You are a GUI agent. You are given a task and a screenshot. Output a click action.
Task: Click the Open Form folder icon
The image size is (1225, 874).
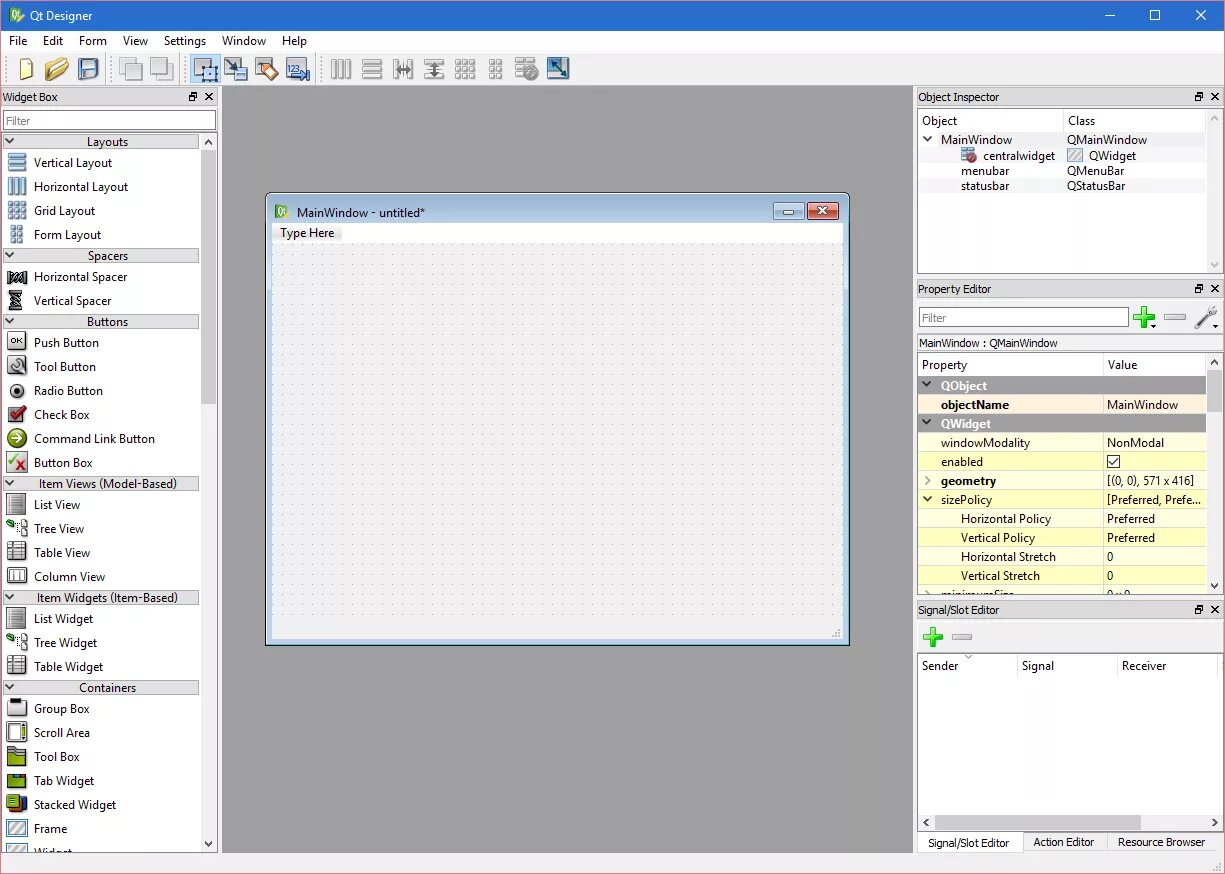tap(57, 69)
